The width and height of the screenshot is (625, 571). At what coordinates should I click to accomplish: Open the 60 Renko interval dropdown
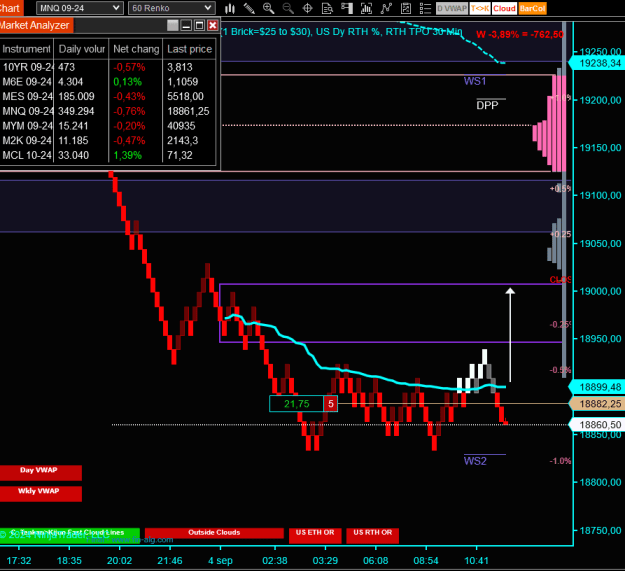(x=171, y=8)
